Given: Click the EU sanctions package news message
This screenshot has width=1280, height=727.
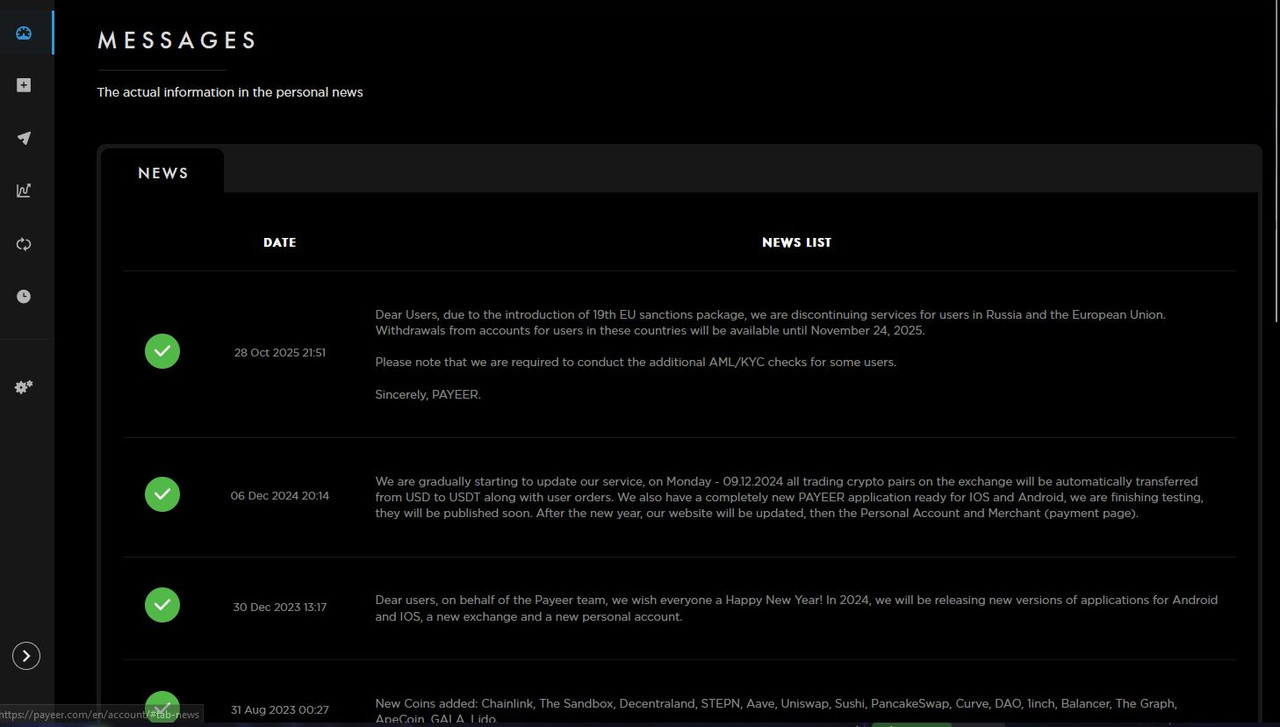Looking at the screenshot, I should (770, 354).
